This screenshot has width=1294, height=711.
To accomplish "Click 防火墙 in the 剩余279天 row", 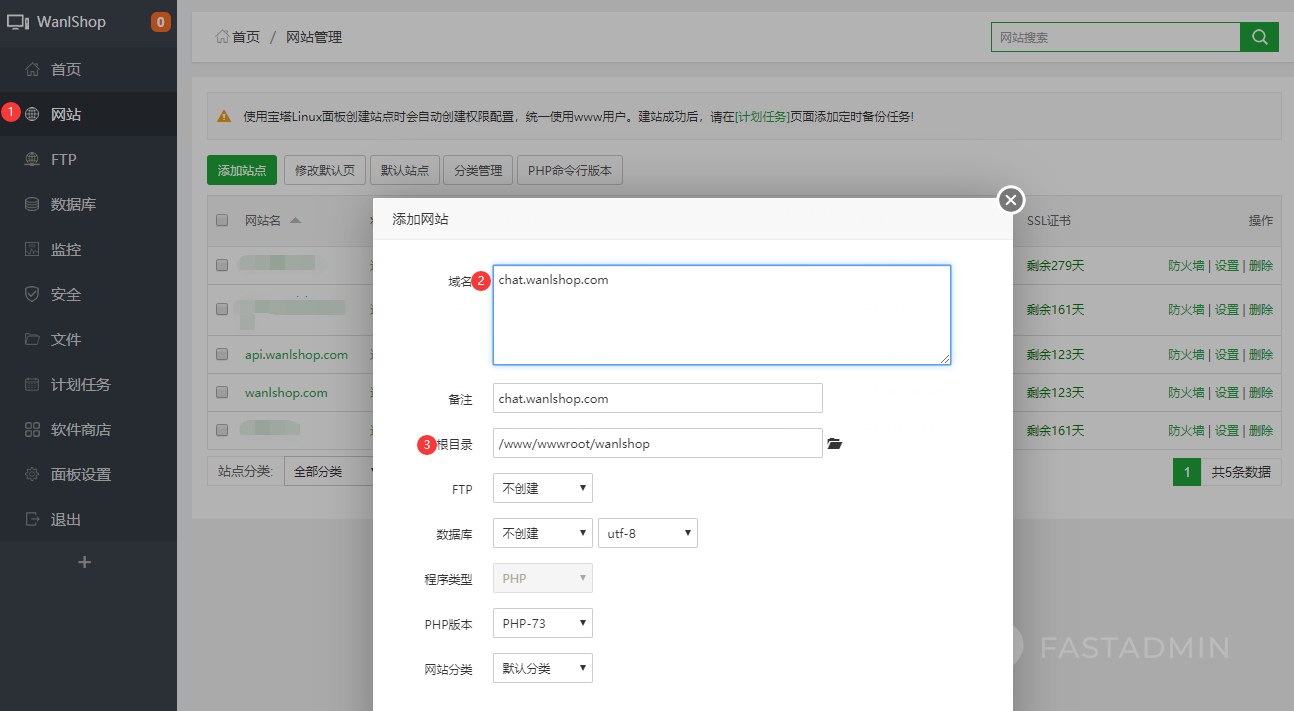I will click(x=1186, y=266).
